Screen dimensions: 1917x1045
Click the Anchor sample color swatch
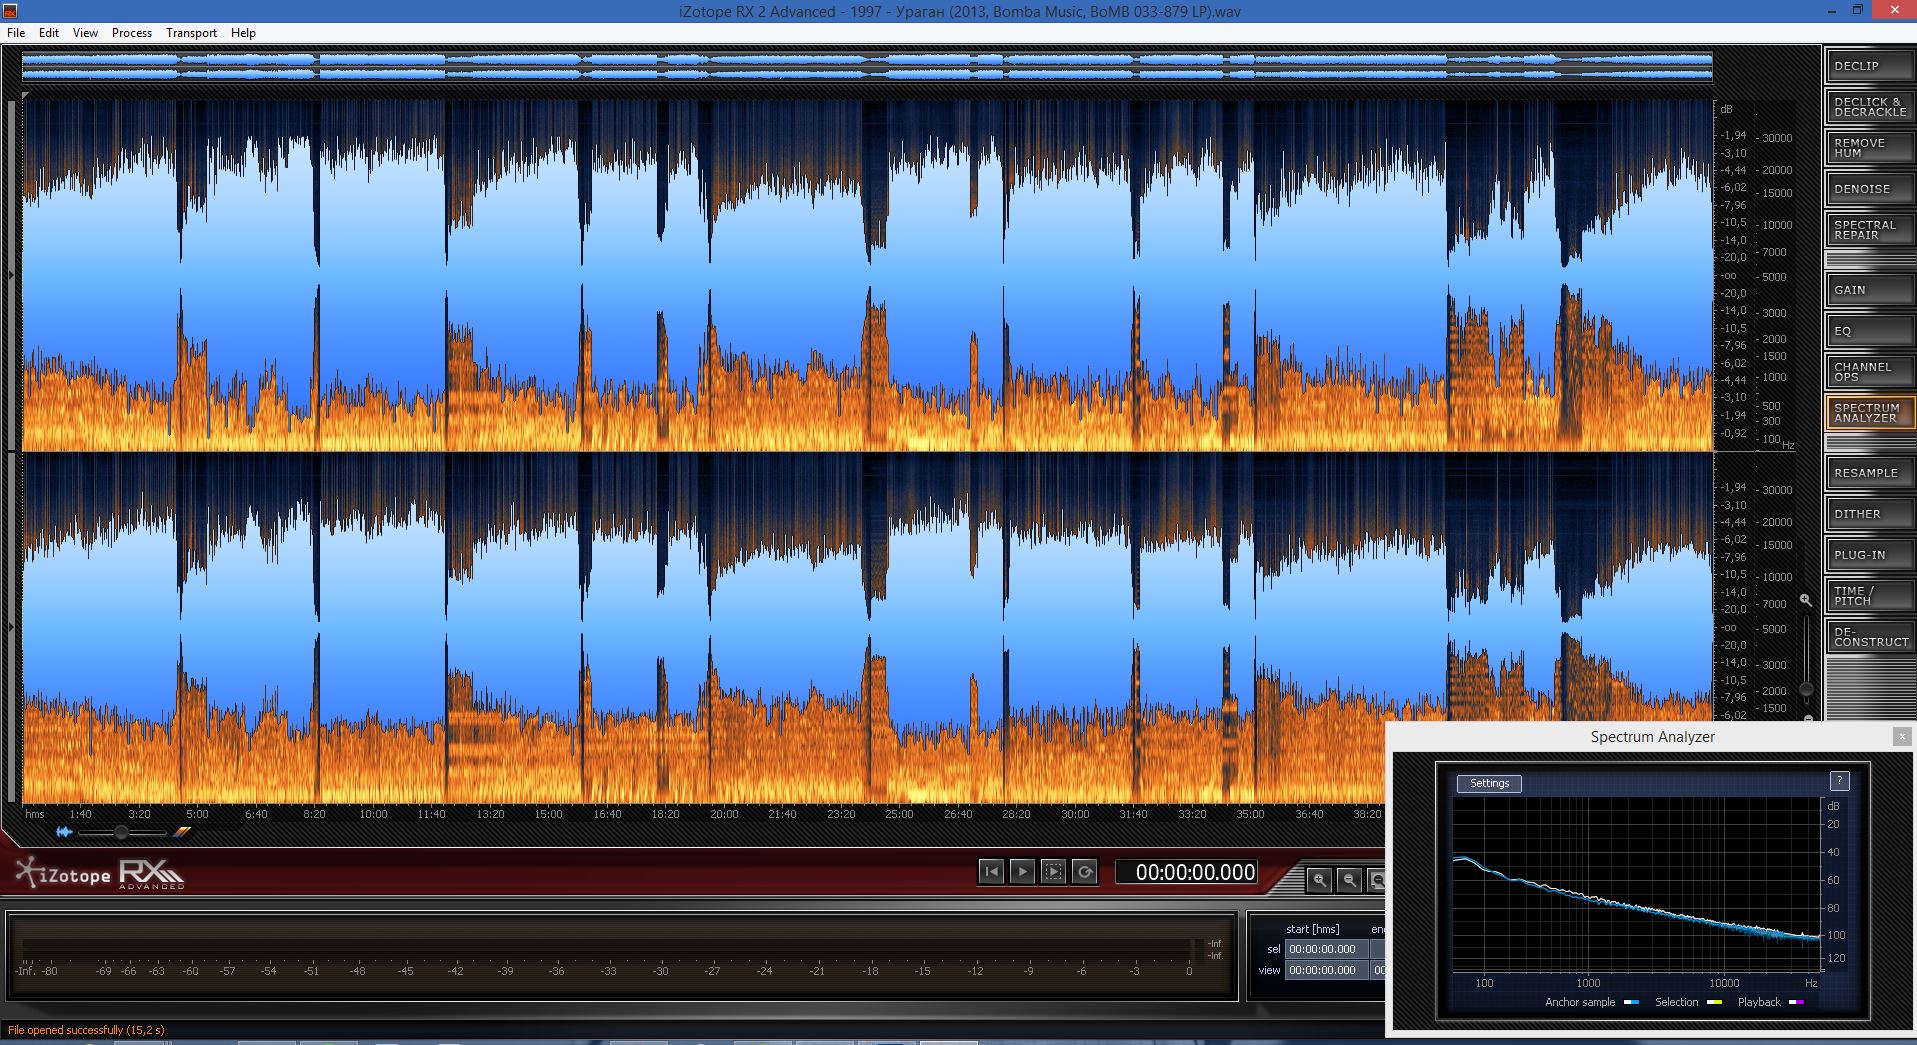[x=1631, y=1002]
